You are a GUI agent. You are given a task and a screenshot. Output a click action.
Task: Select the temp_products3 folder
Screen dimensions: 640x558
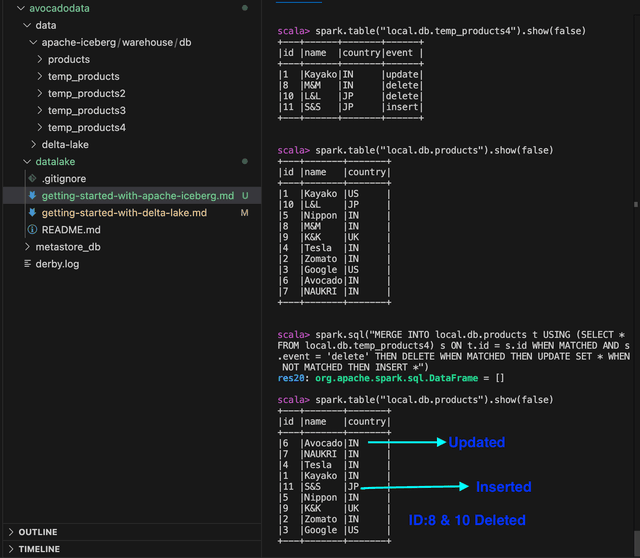click(x=87, y=110)
